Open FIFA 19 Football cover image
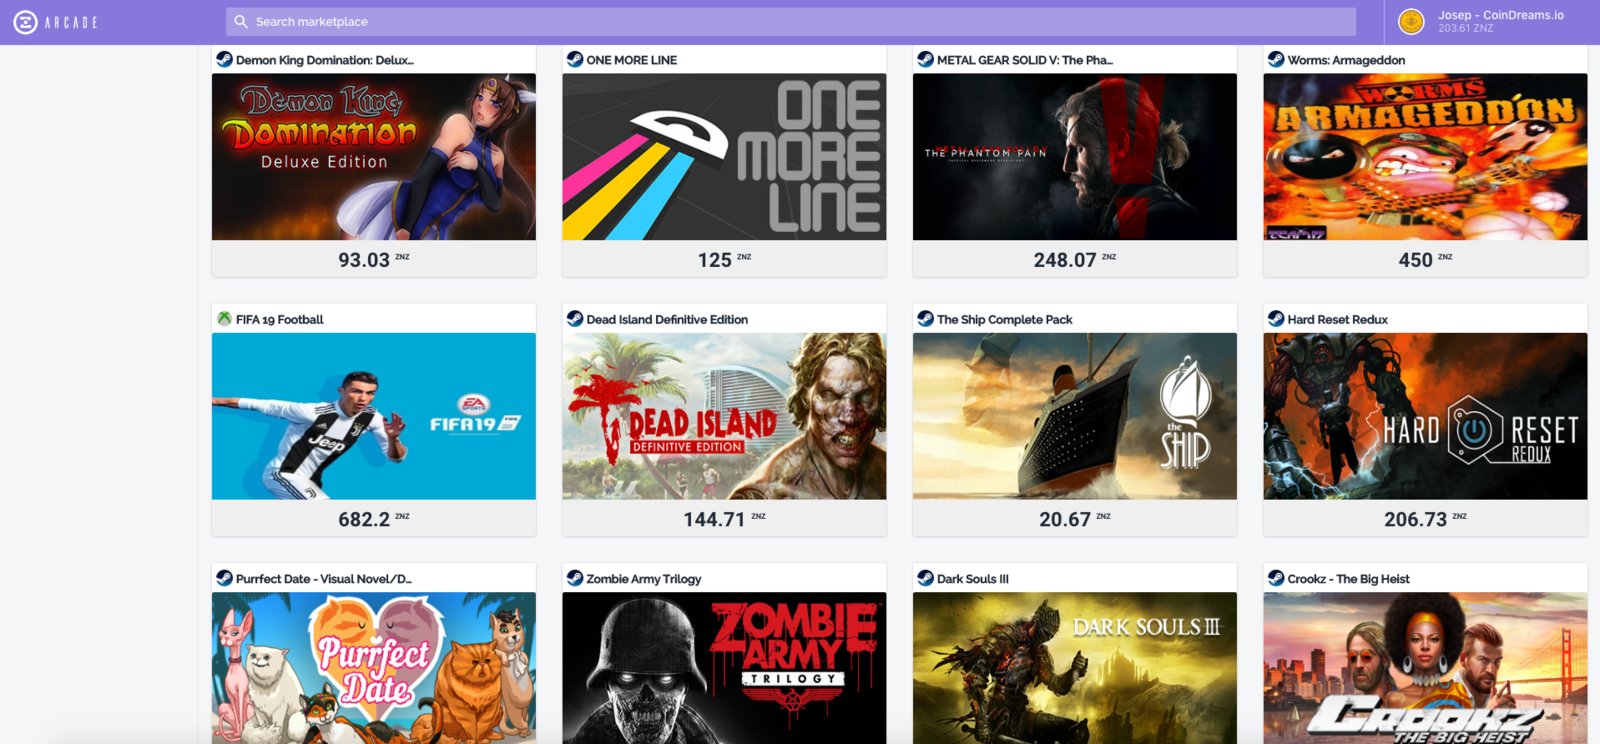The width and height of the screenshot is (1600, 744). pos(374,416)
